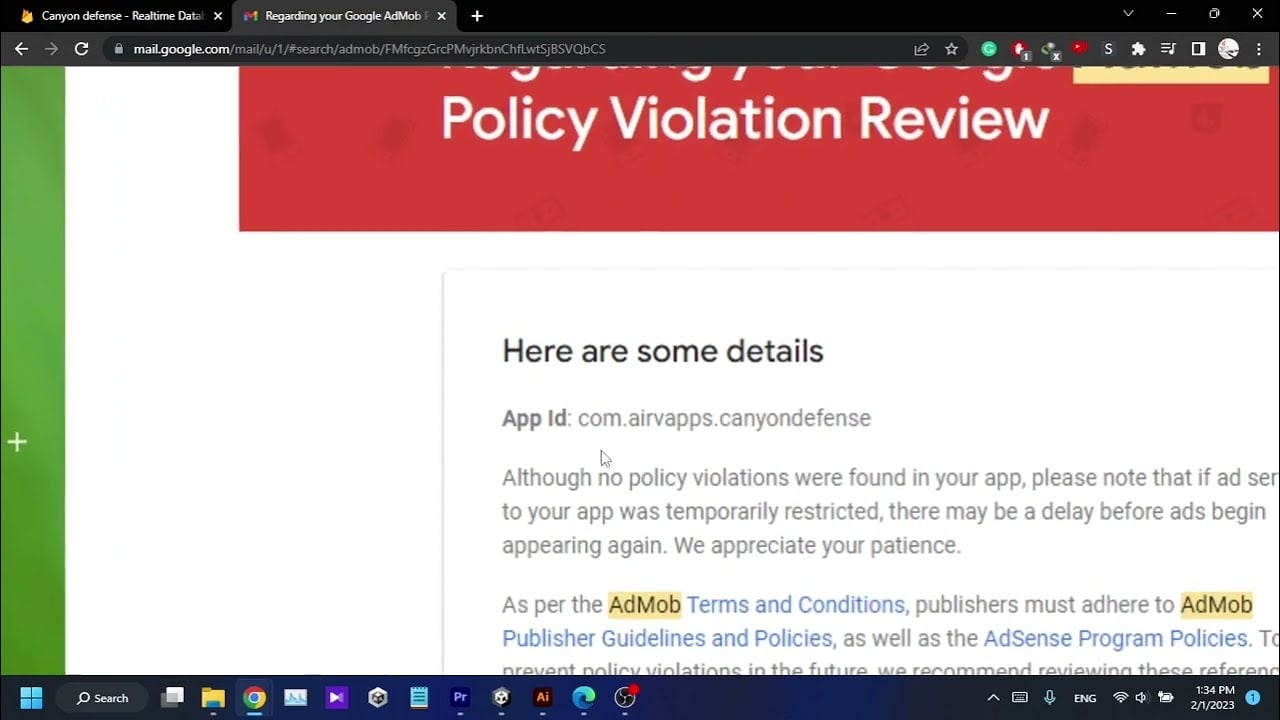Open the Chrome three-dot menu
This screenshot has height=720, width=1280.
1258,48
